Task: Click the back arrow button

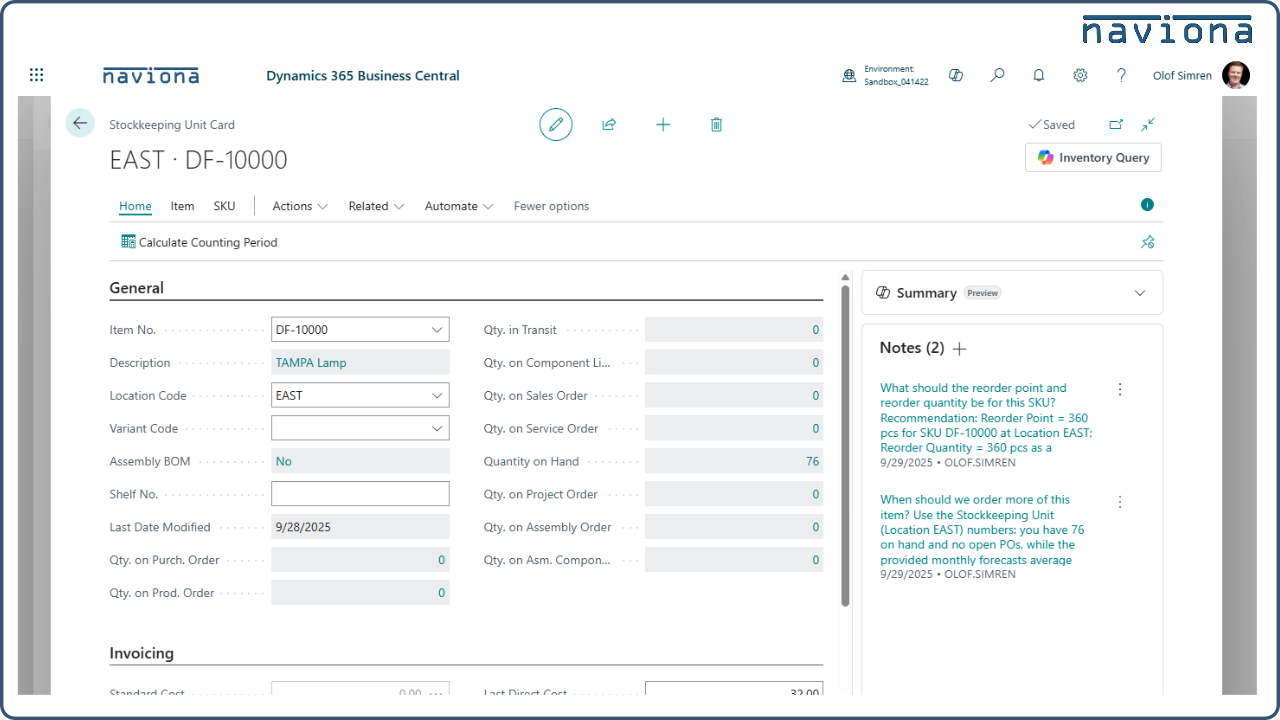Action: point(80,123)
